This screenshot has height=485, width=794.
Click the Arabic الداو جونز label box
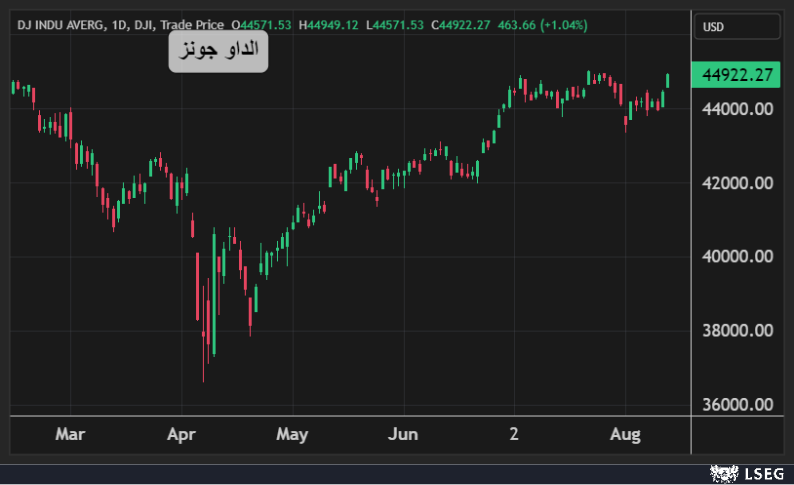(218, 50)
